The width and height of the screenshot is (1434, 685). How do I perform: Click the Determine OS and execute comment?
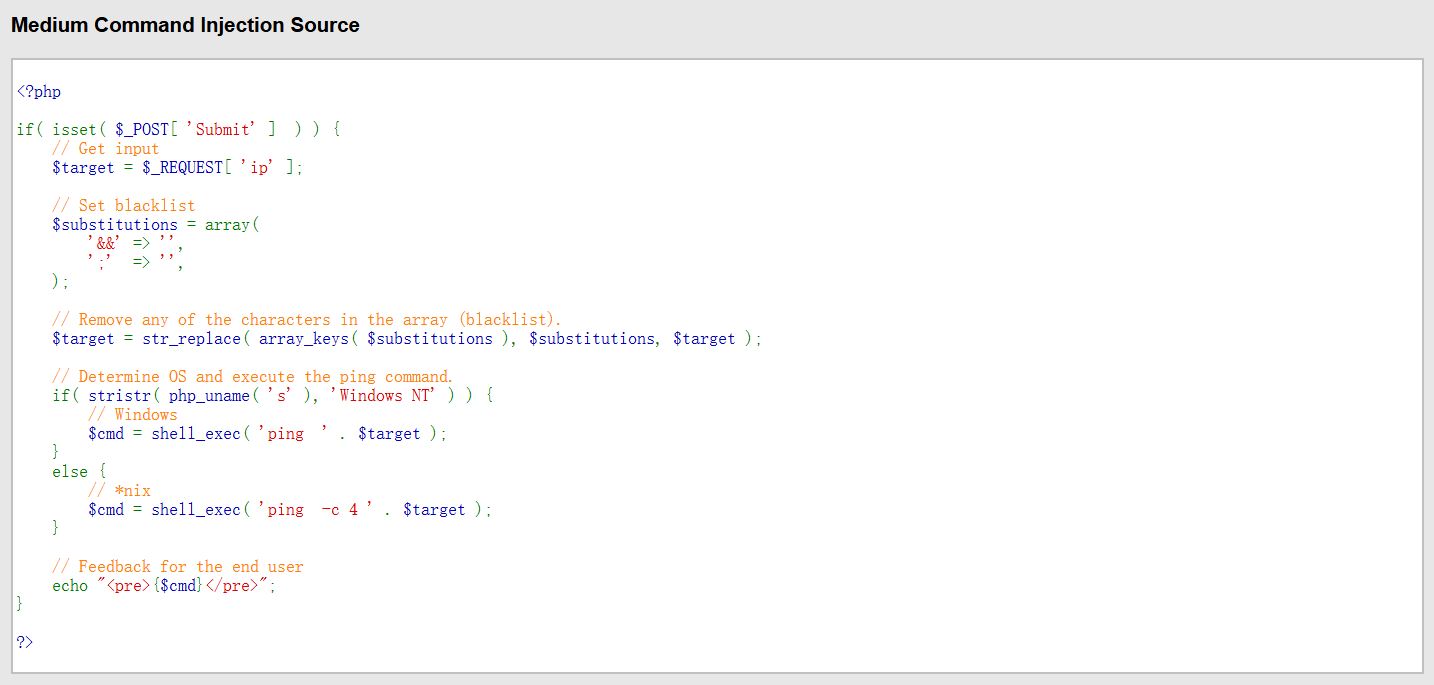[252, 377]
